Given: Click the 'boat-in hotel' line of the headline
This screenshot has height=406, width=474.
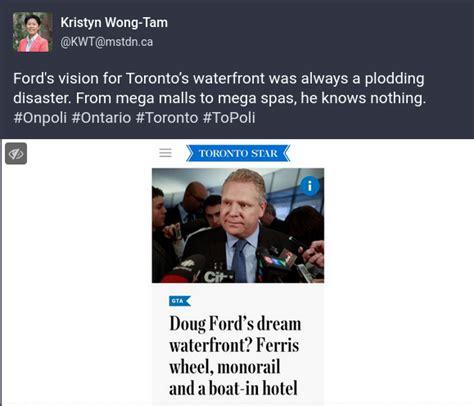Looking at the screenshot, I should 233,389.
